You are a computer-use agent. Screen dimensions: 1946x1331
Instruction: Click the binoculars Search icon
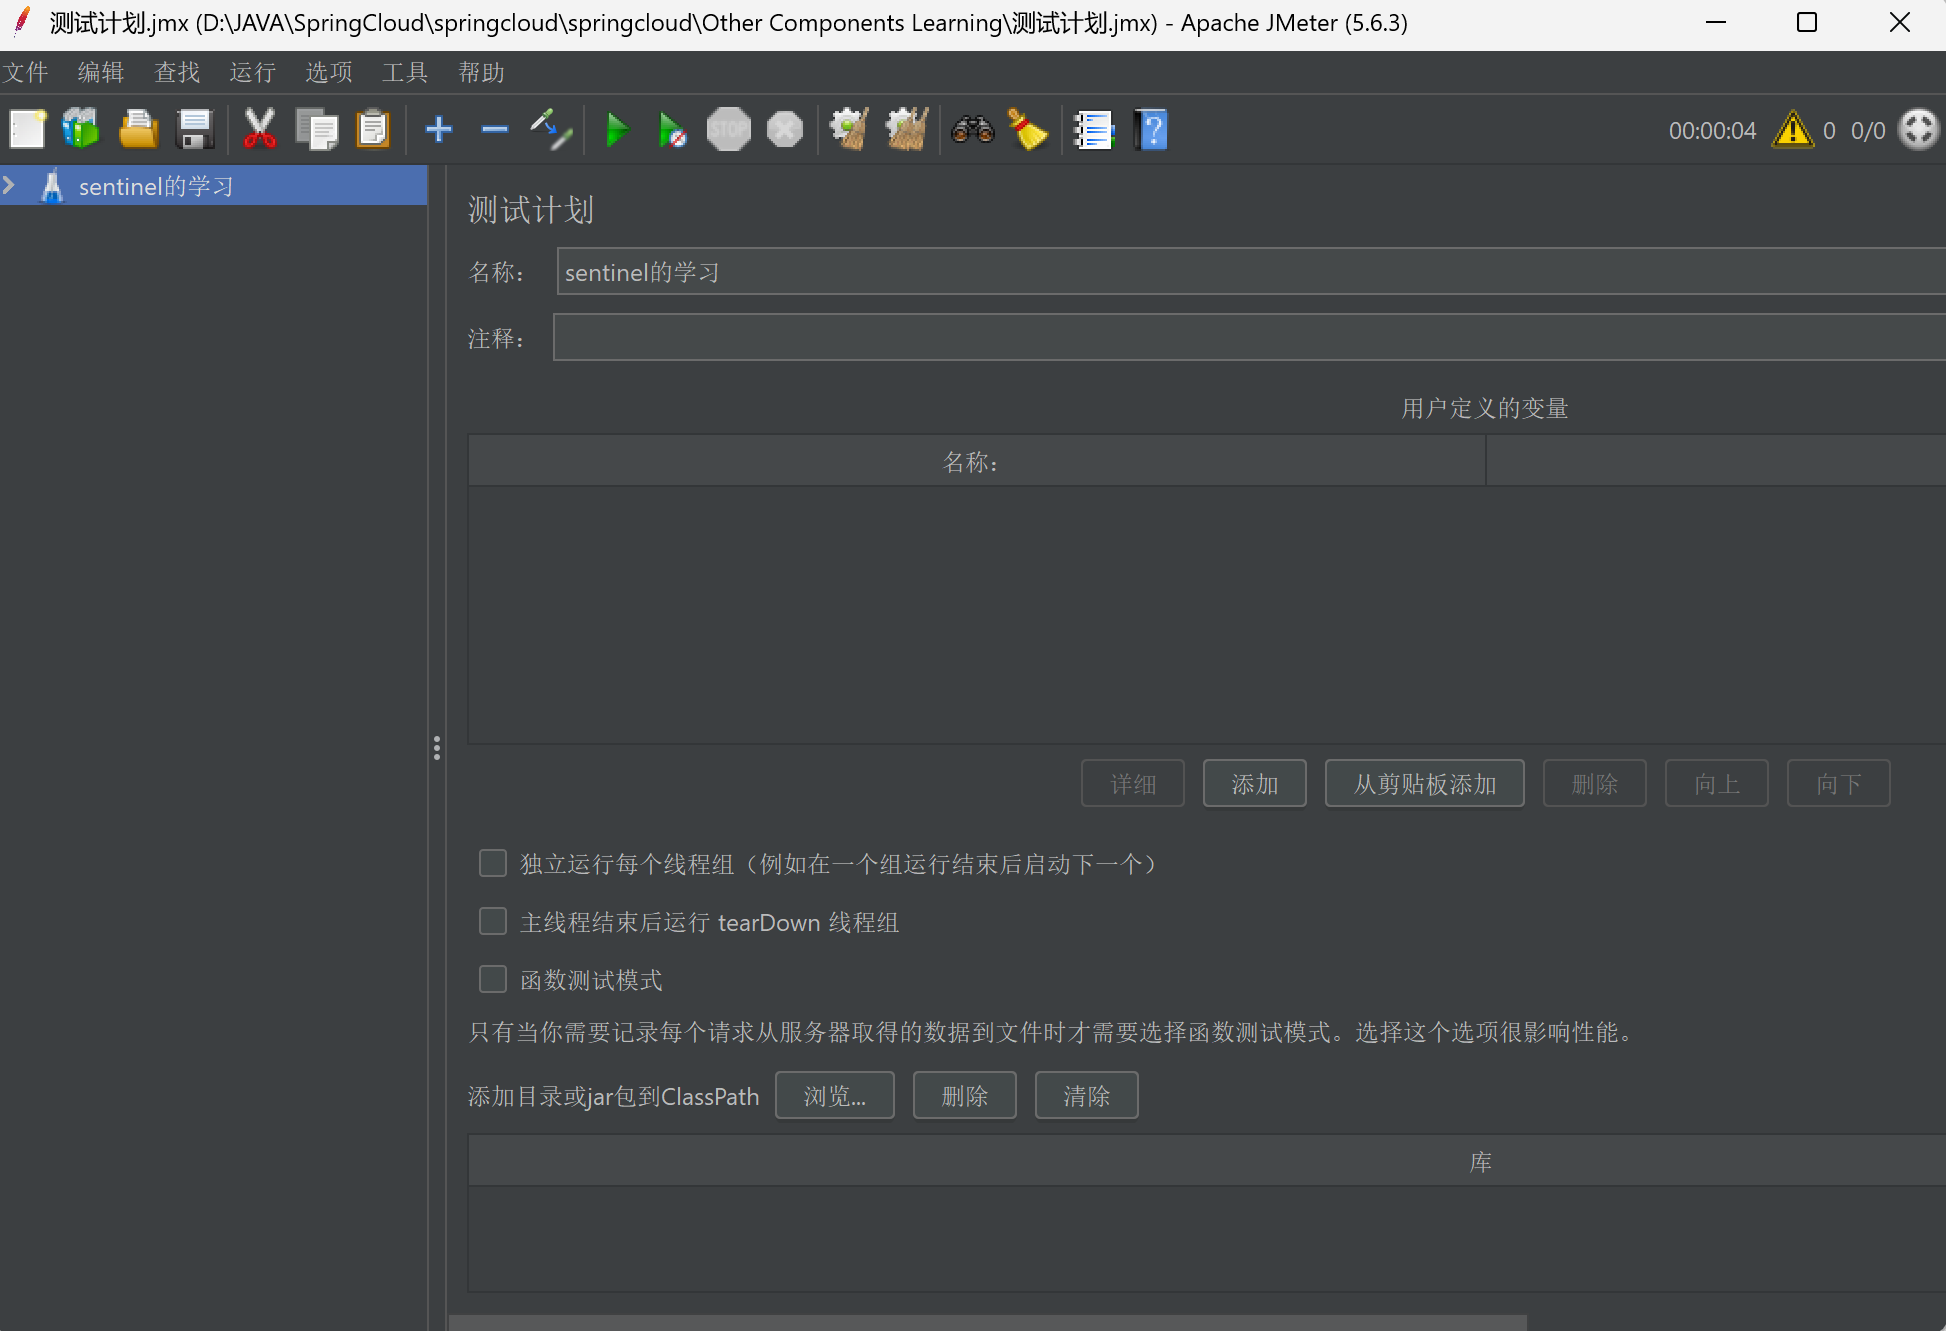coord(972,130)
